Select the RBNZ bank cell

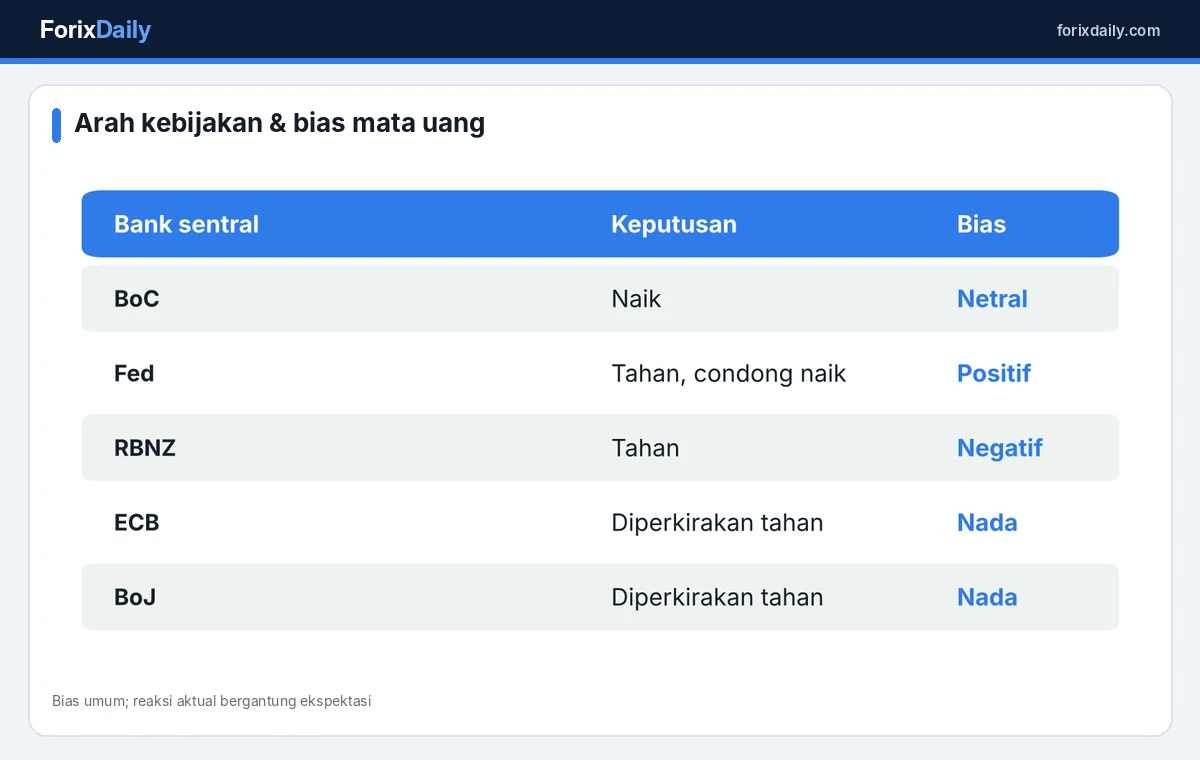tap(145, 448)
